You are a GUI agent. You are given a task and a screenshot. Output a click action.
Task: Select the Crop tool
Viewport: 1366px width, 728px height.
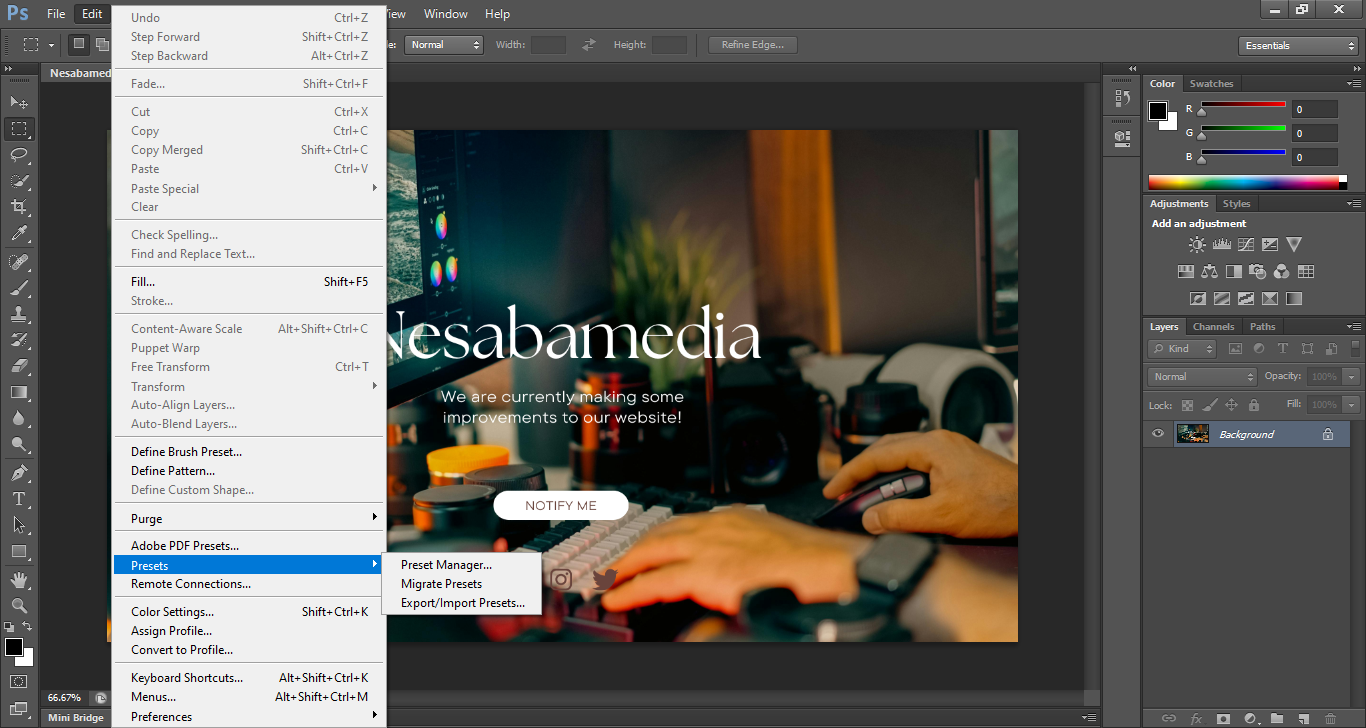(x=19, y=207)
